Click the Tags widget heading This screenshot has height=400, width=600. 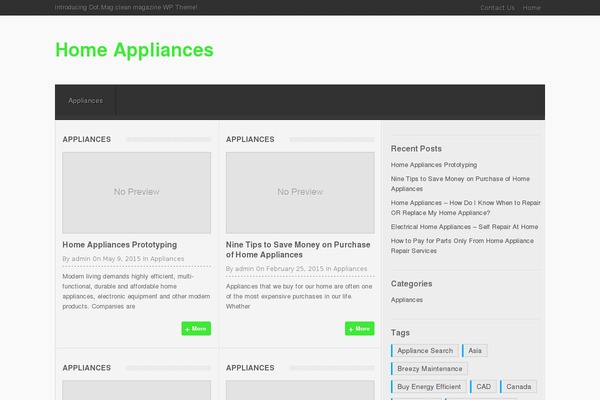point(400,333)
